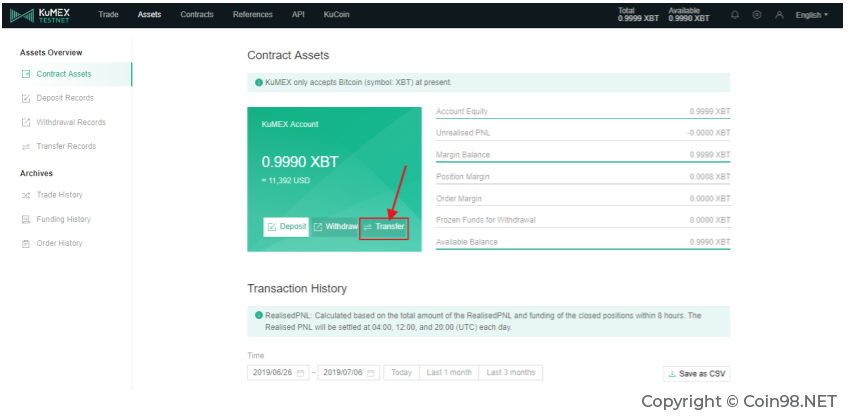Click the Position Margin row label
Viewport: 853px width, 416px height.
point(462,177)
